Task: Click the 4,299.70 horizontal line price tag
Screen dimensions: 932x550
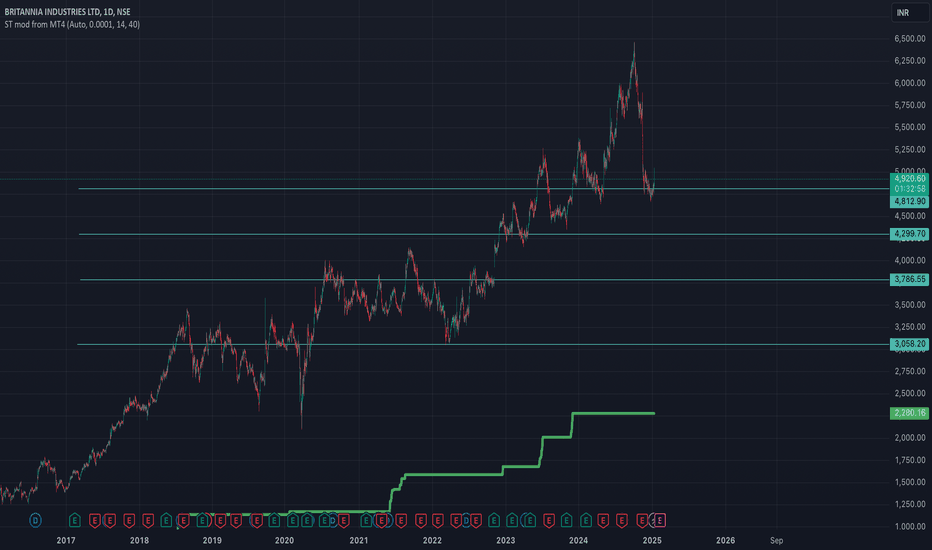Action: (x=909, y=234)
